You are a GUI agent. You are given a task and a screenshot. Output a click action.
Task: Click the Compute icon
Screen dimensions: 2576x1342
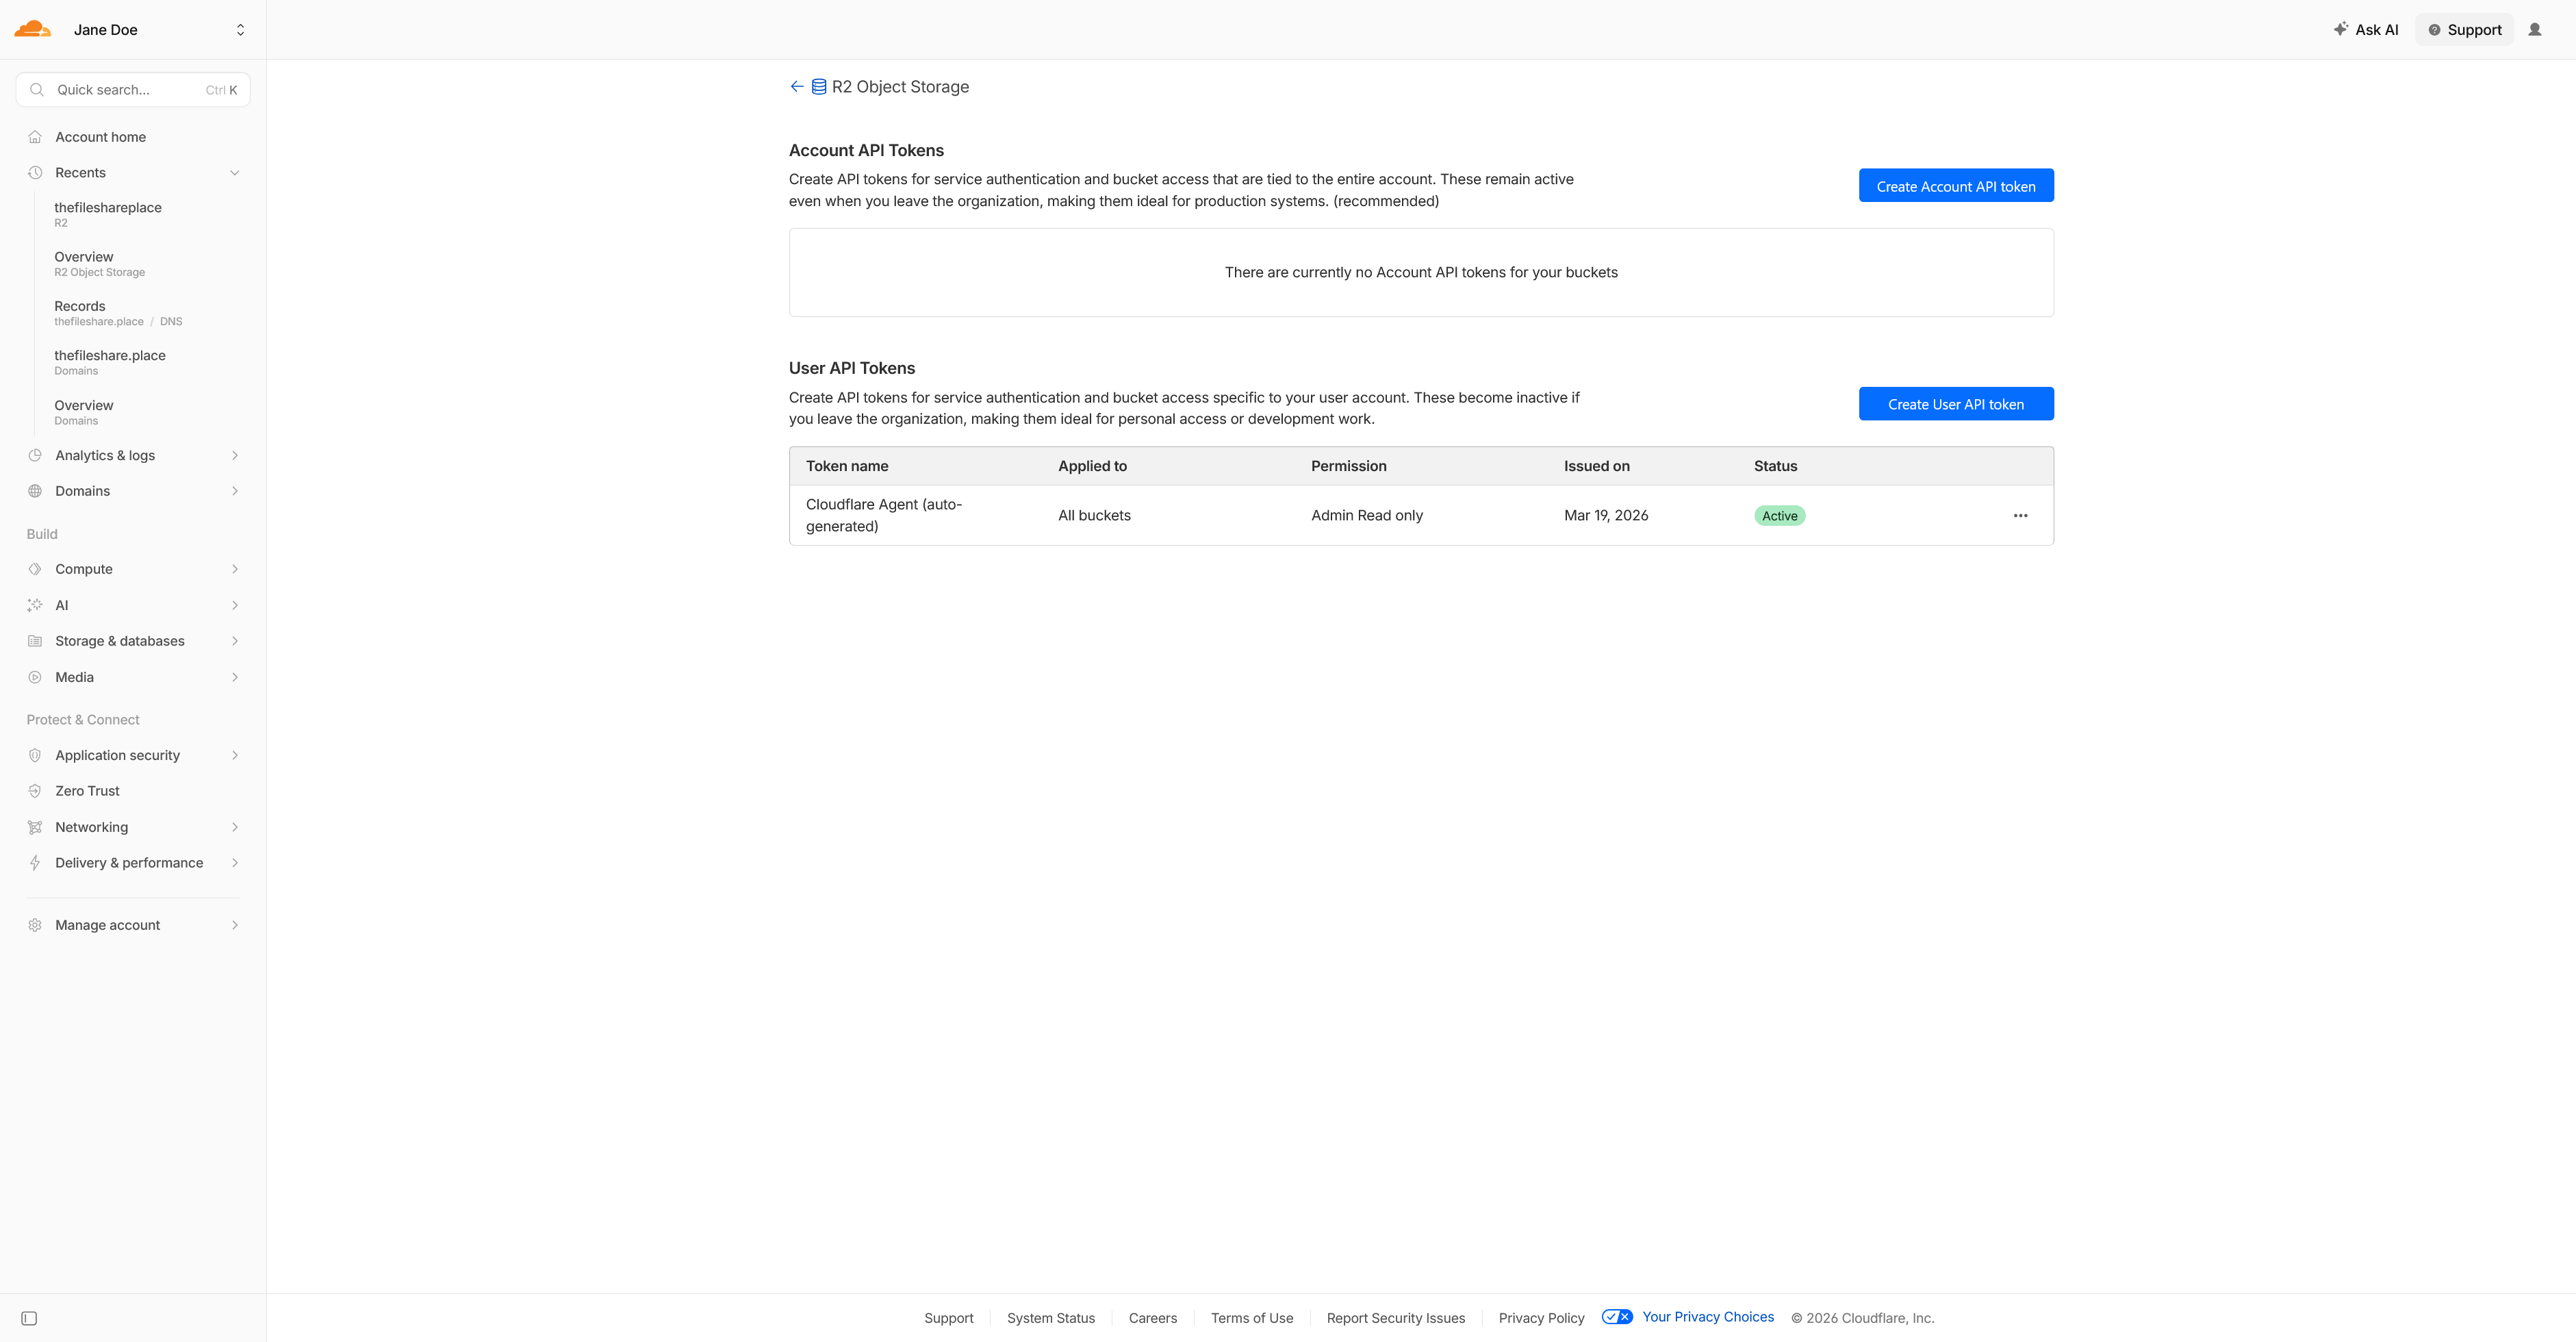[35, 569]
